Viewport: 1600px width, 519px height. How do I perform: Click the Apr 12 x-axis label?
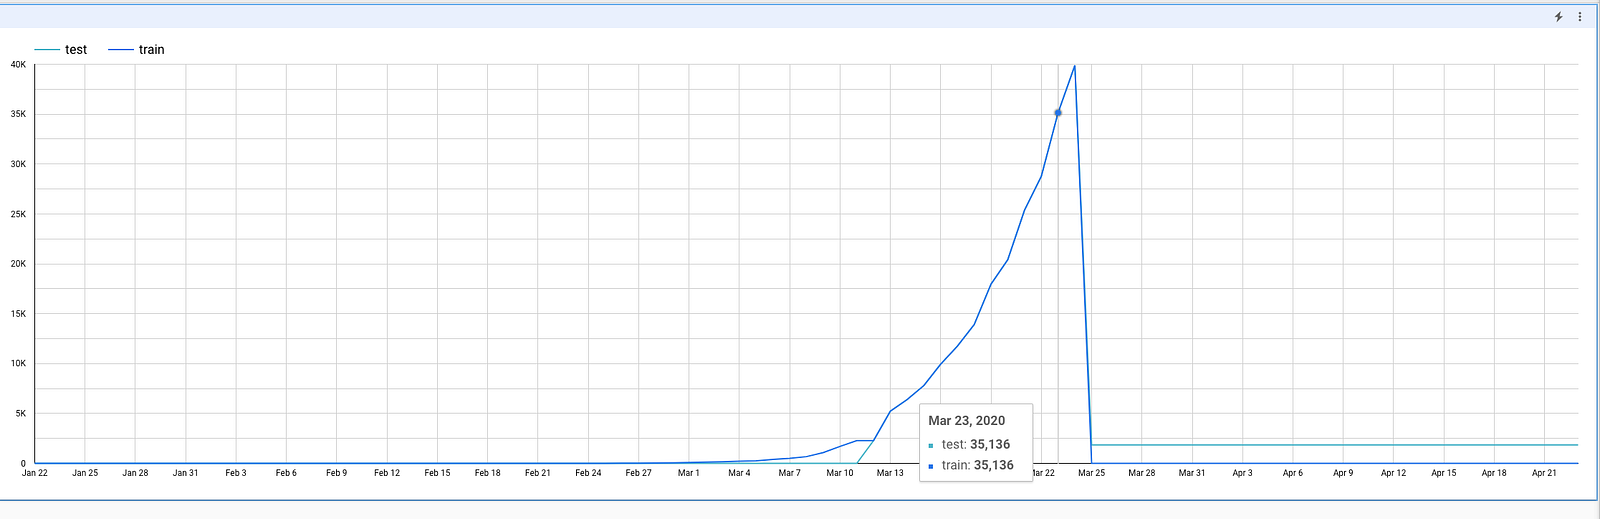tap(1393, 473)
